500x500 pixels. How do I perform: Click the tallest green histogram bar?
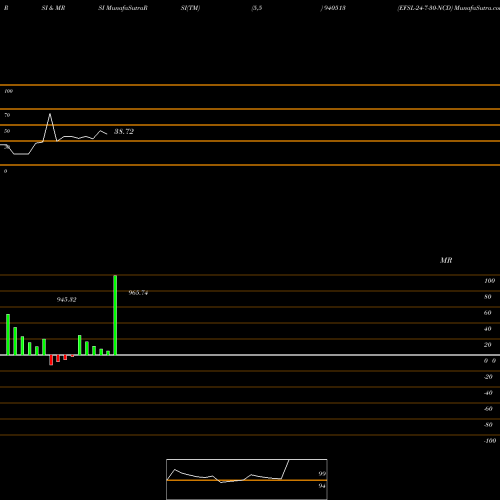(x=115, y=315)
